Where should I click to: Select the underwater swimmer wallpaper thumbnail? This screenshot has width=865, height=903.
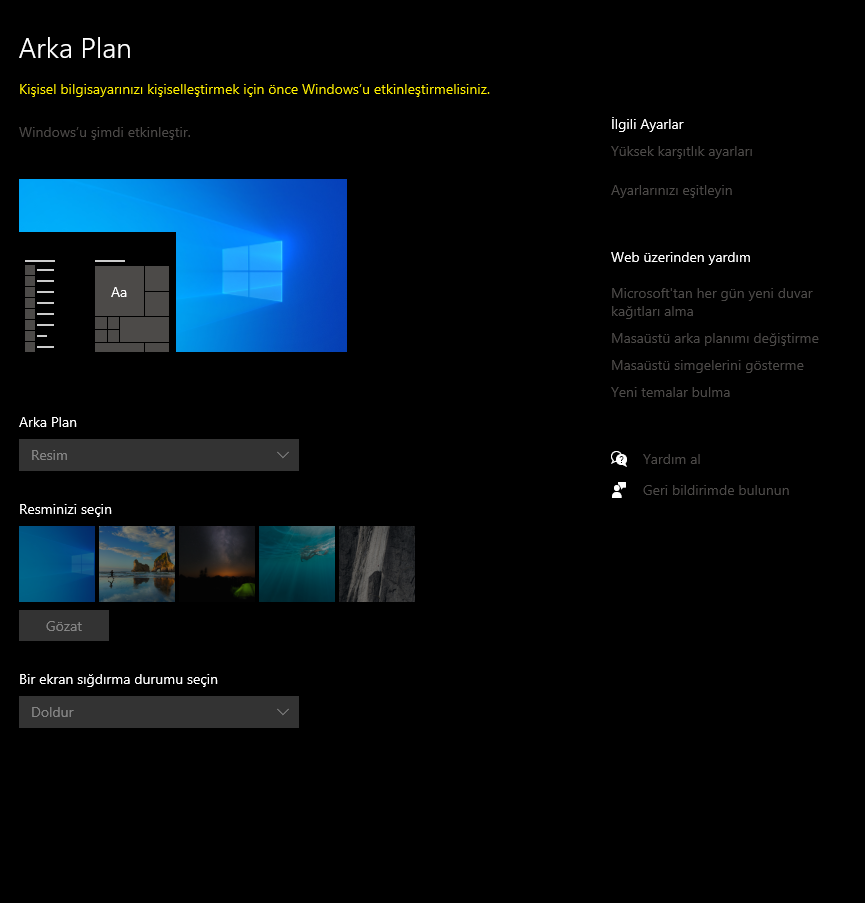pos(297,564)
